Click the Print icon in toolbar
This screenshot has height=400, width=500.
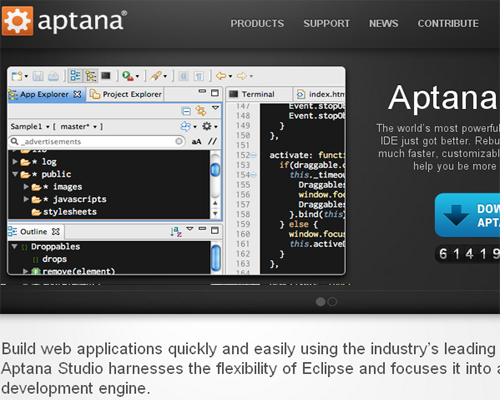(53, 76)
